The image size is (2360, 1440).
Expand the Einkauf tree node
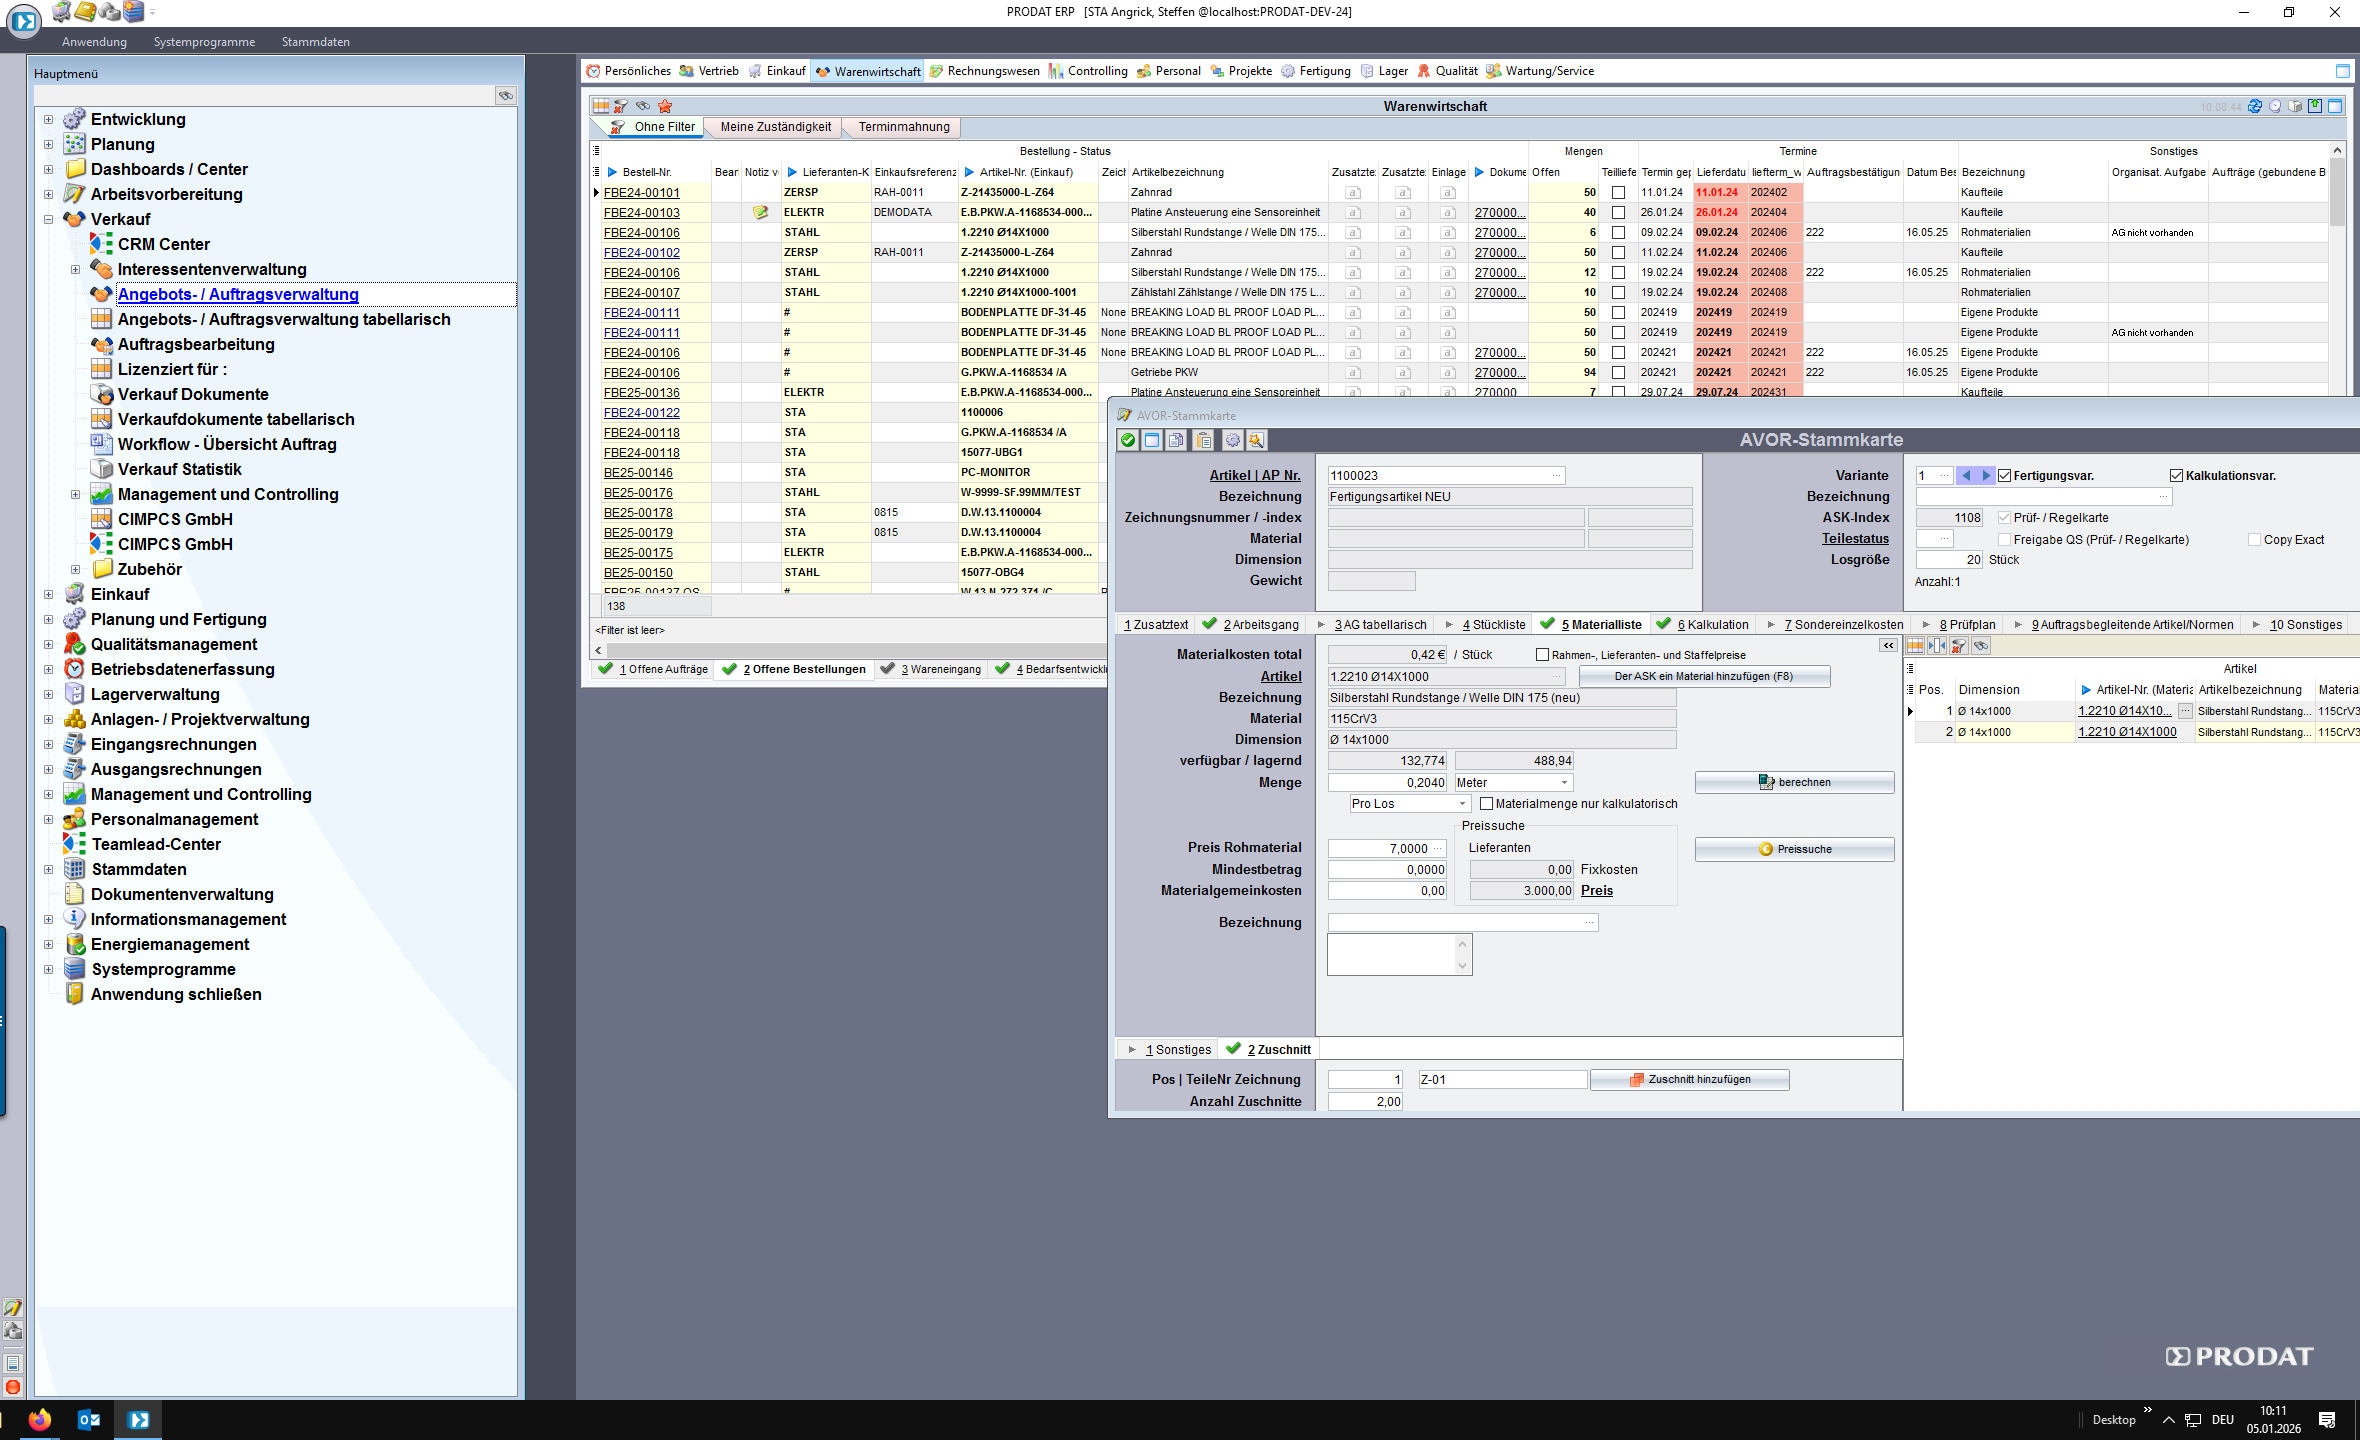point(48,594)
